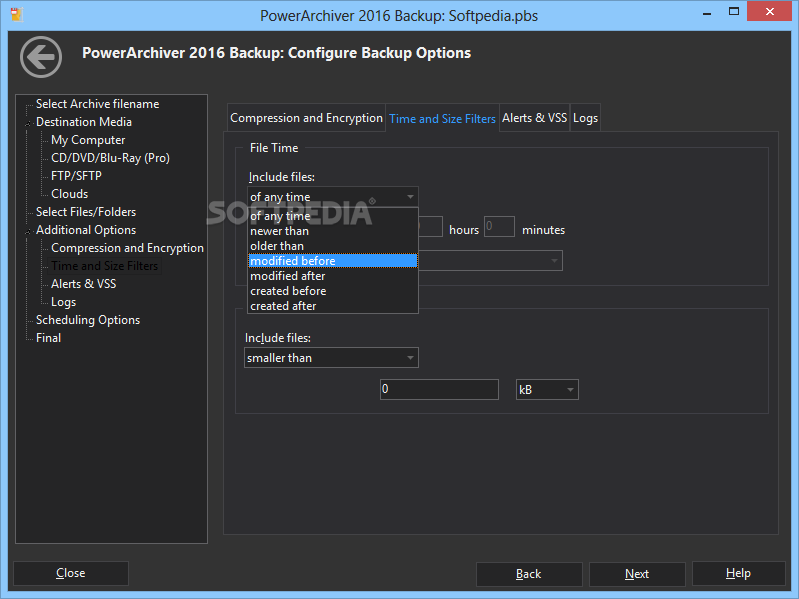Viewport: 799px width, 599px height.
Task: Click the Close button
Action: [x=71, y=573]
